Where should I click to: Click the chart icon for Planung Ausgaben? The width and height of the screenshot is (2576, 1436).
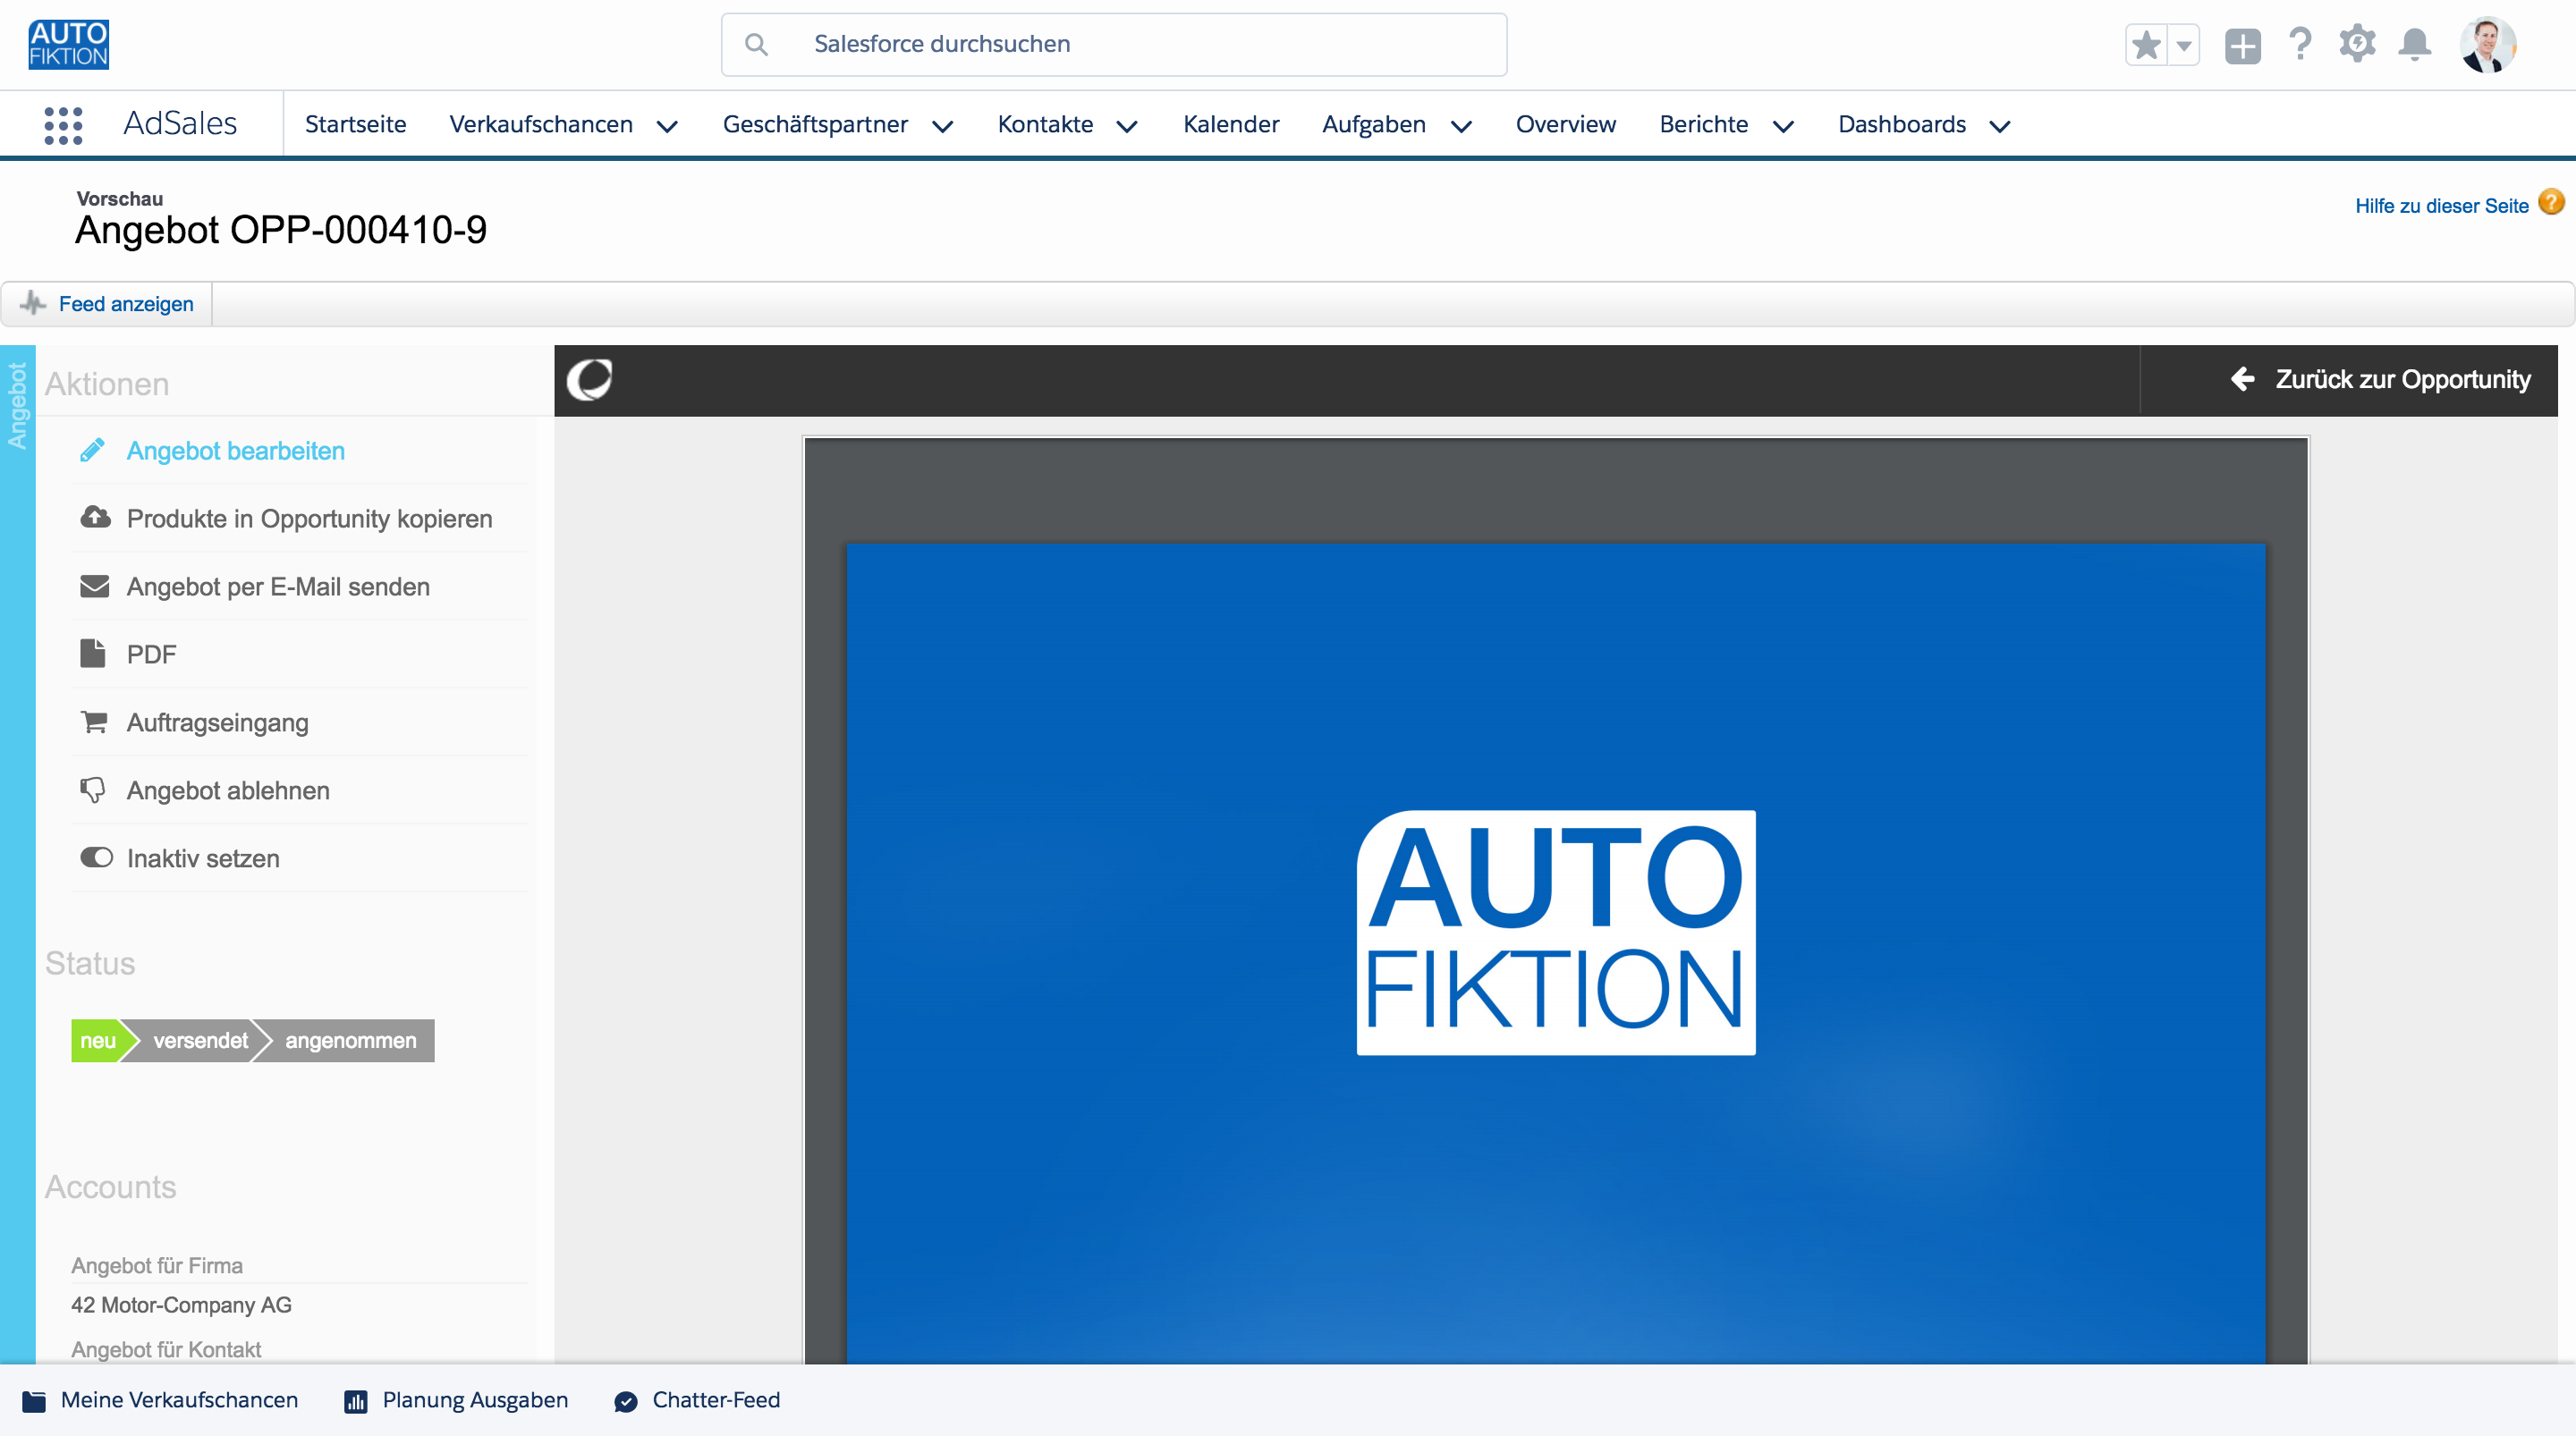pyautogui.click(x=356, y=1401)
